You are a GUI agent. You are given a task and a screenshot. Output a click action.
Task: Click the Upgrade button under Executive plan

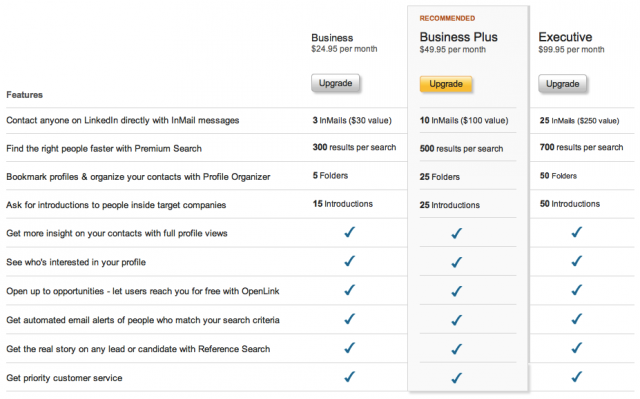562,84
